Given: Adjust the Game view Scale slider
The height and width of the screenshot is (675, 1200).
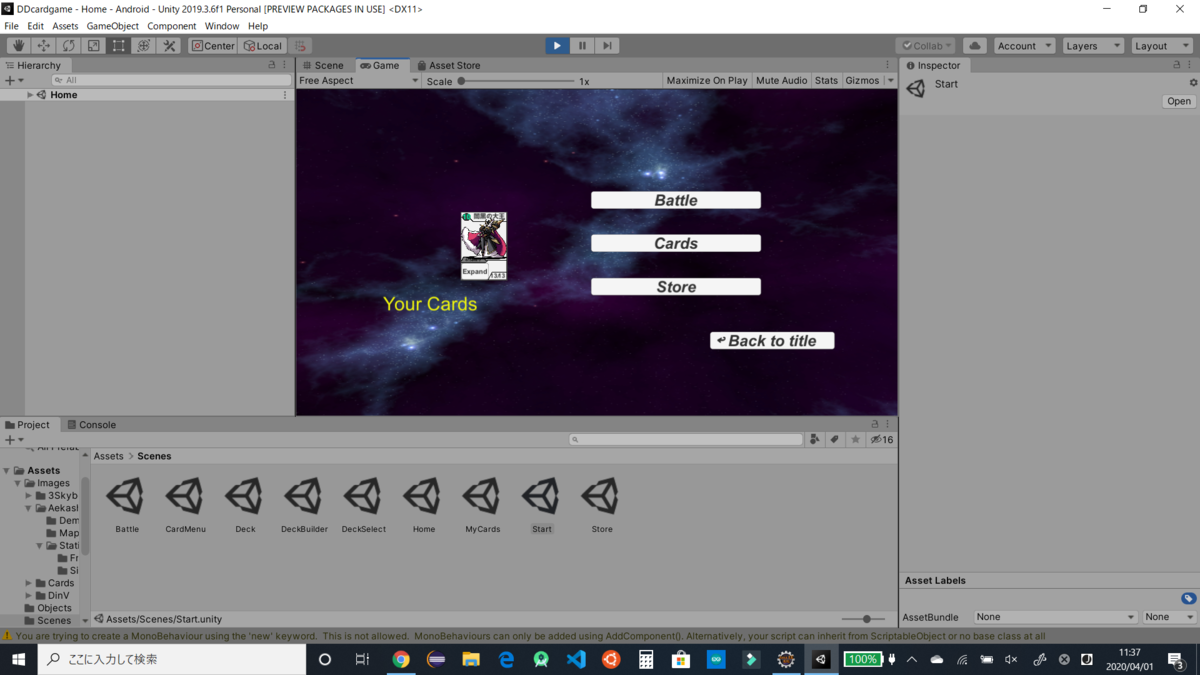Looking at the screenshot, I should pyautogui.click(x=515, y=81).
